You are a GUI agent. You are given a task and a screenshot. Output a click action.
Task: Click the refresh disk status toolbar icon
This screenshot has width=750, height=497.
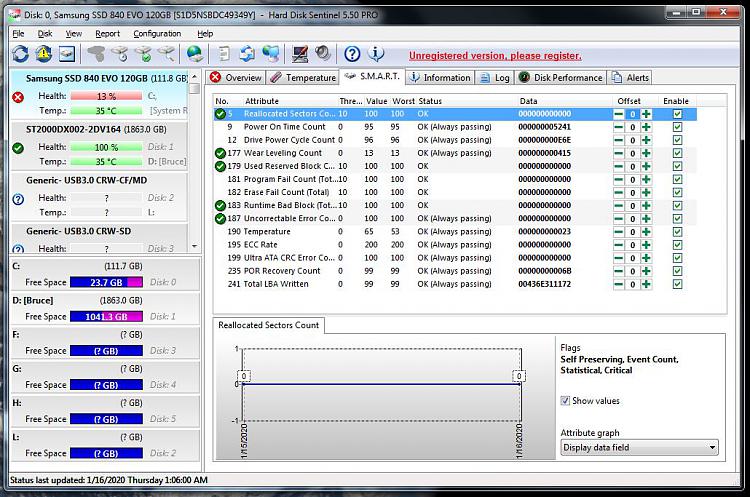coord(20,54)
